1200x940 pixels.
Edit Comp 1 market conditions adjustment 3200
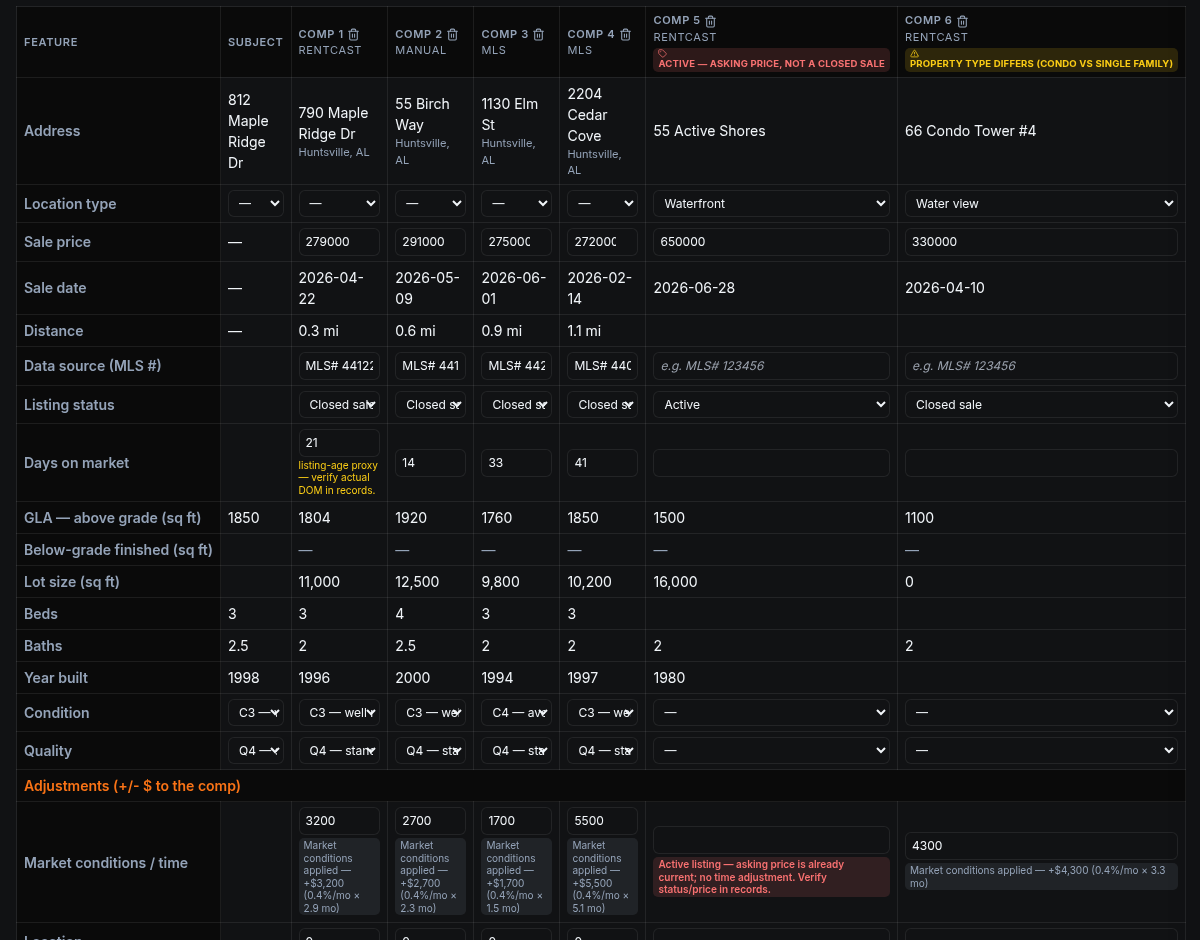pyautogui.click(x=339, y=821)
